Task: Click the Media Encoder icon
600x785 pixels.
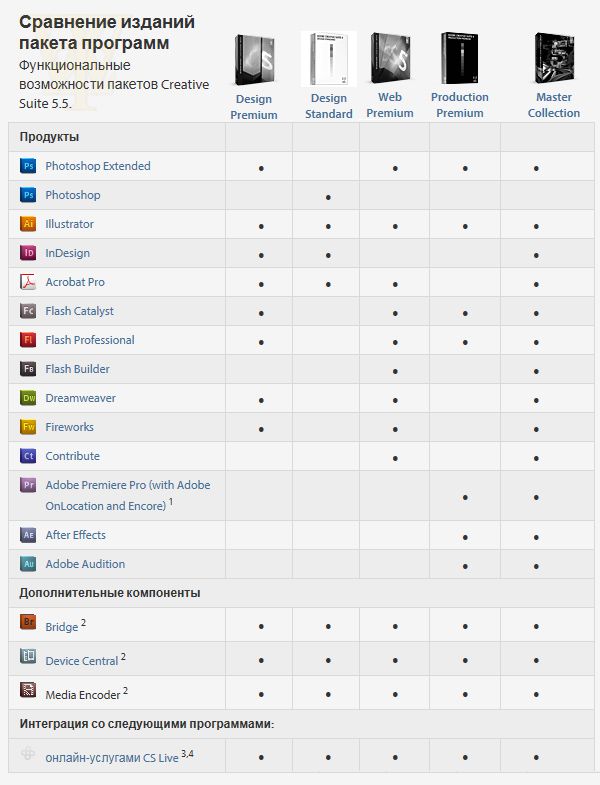Action: click(28, 690)
